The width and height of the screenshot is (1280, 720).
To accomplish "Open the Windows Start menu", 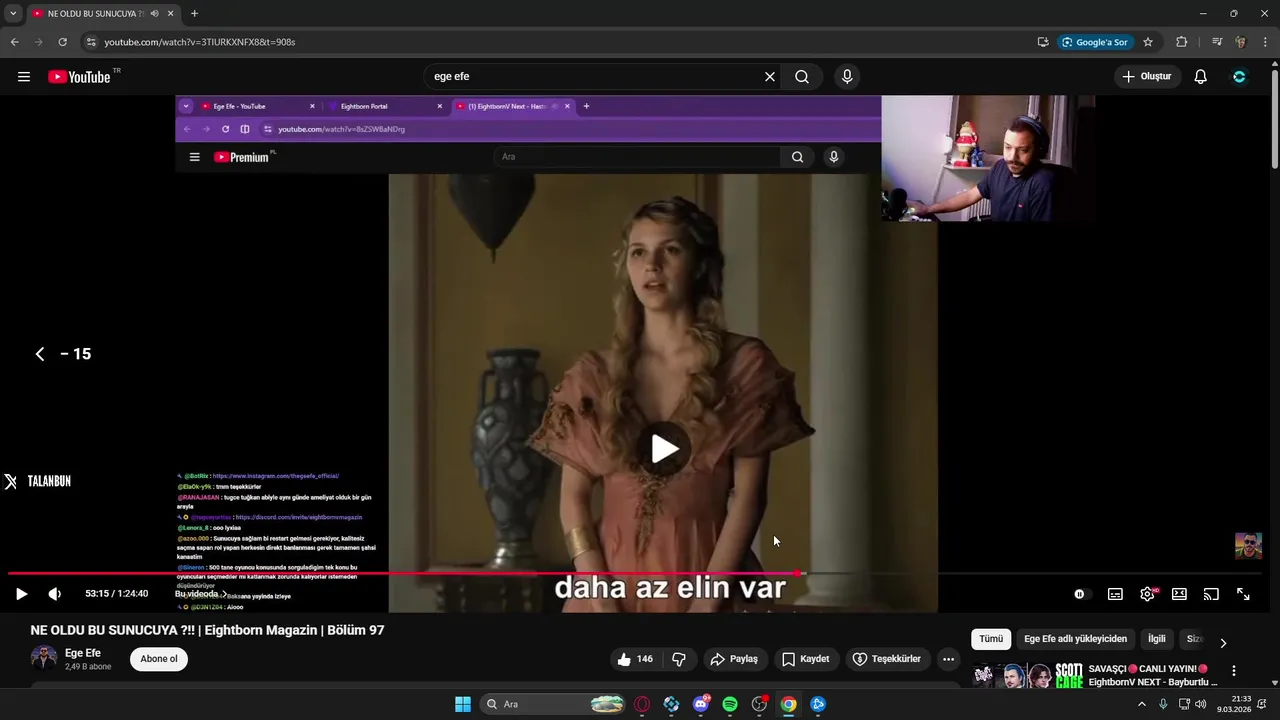I will pos(463,704).
